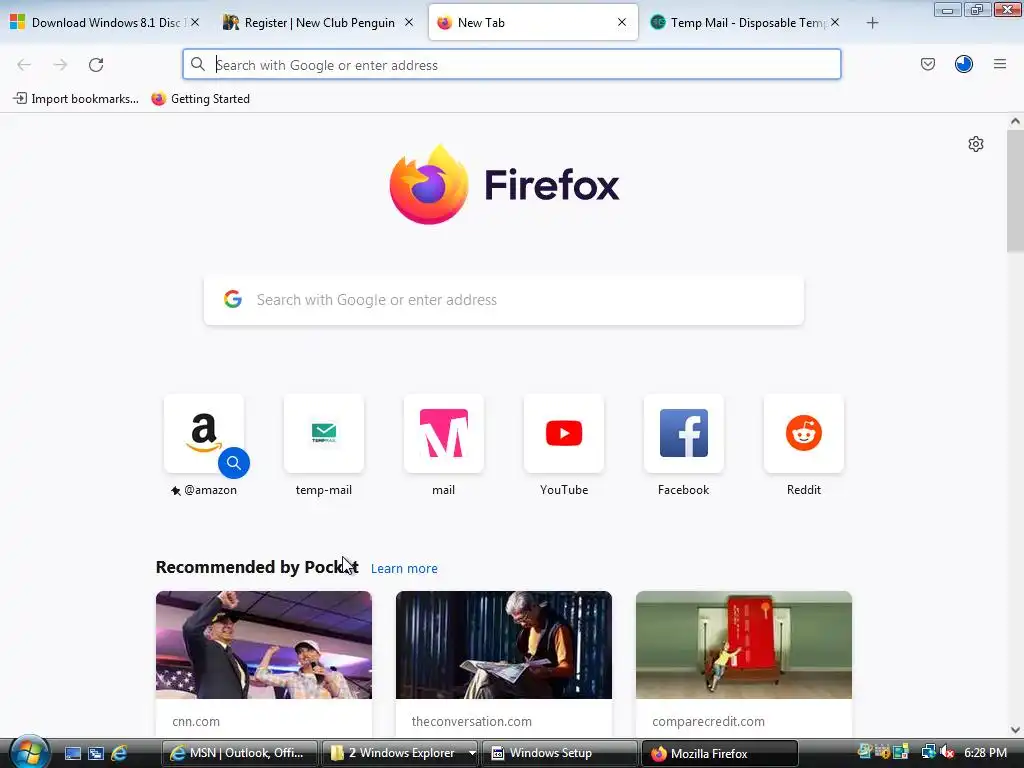1024x768 pixels.
Task: Open the YouTube shortcut tile
Action: (564, 434)
